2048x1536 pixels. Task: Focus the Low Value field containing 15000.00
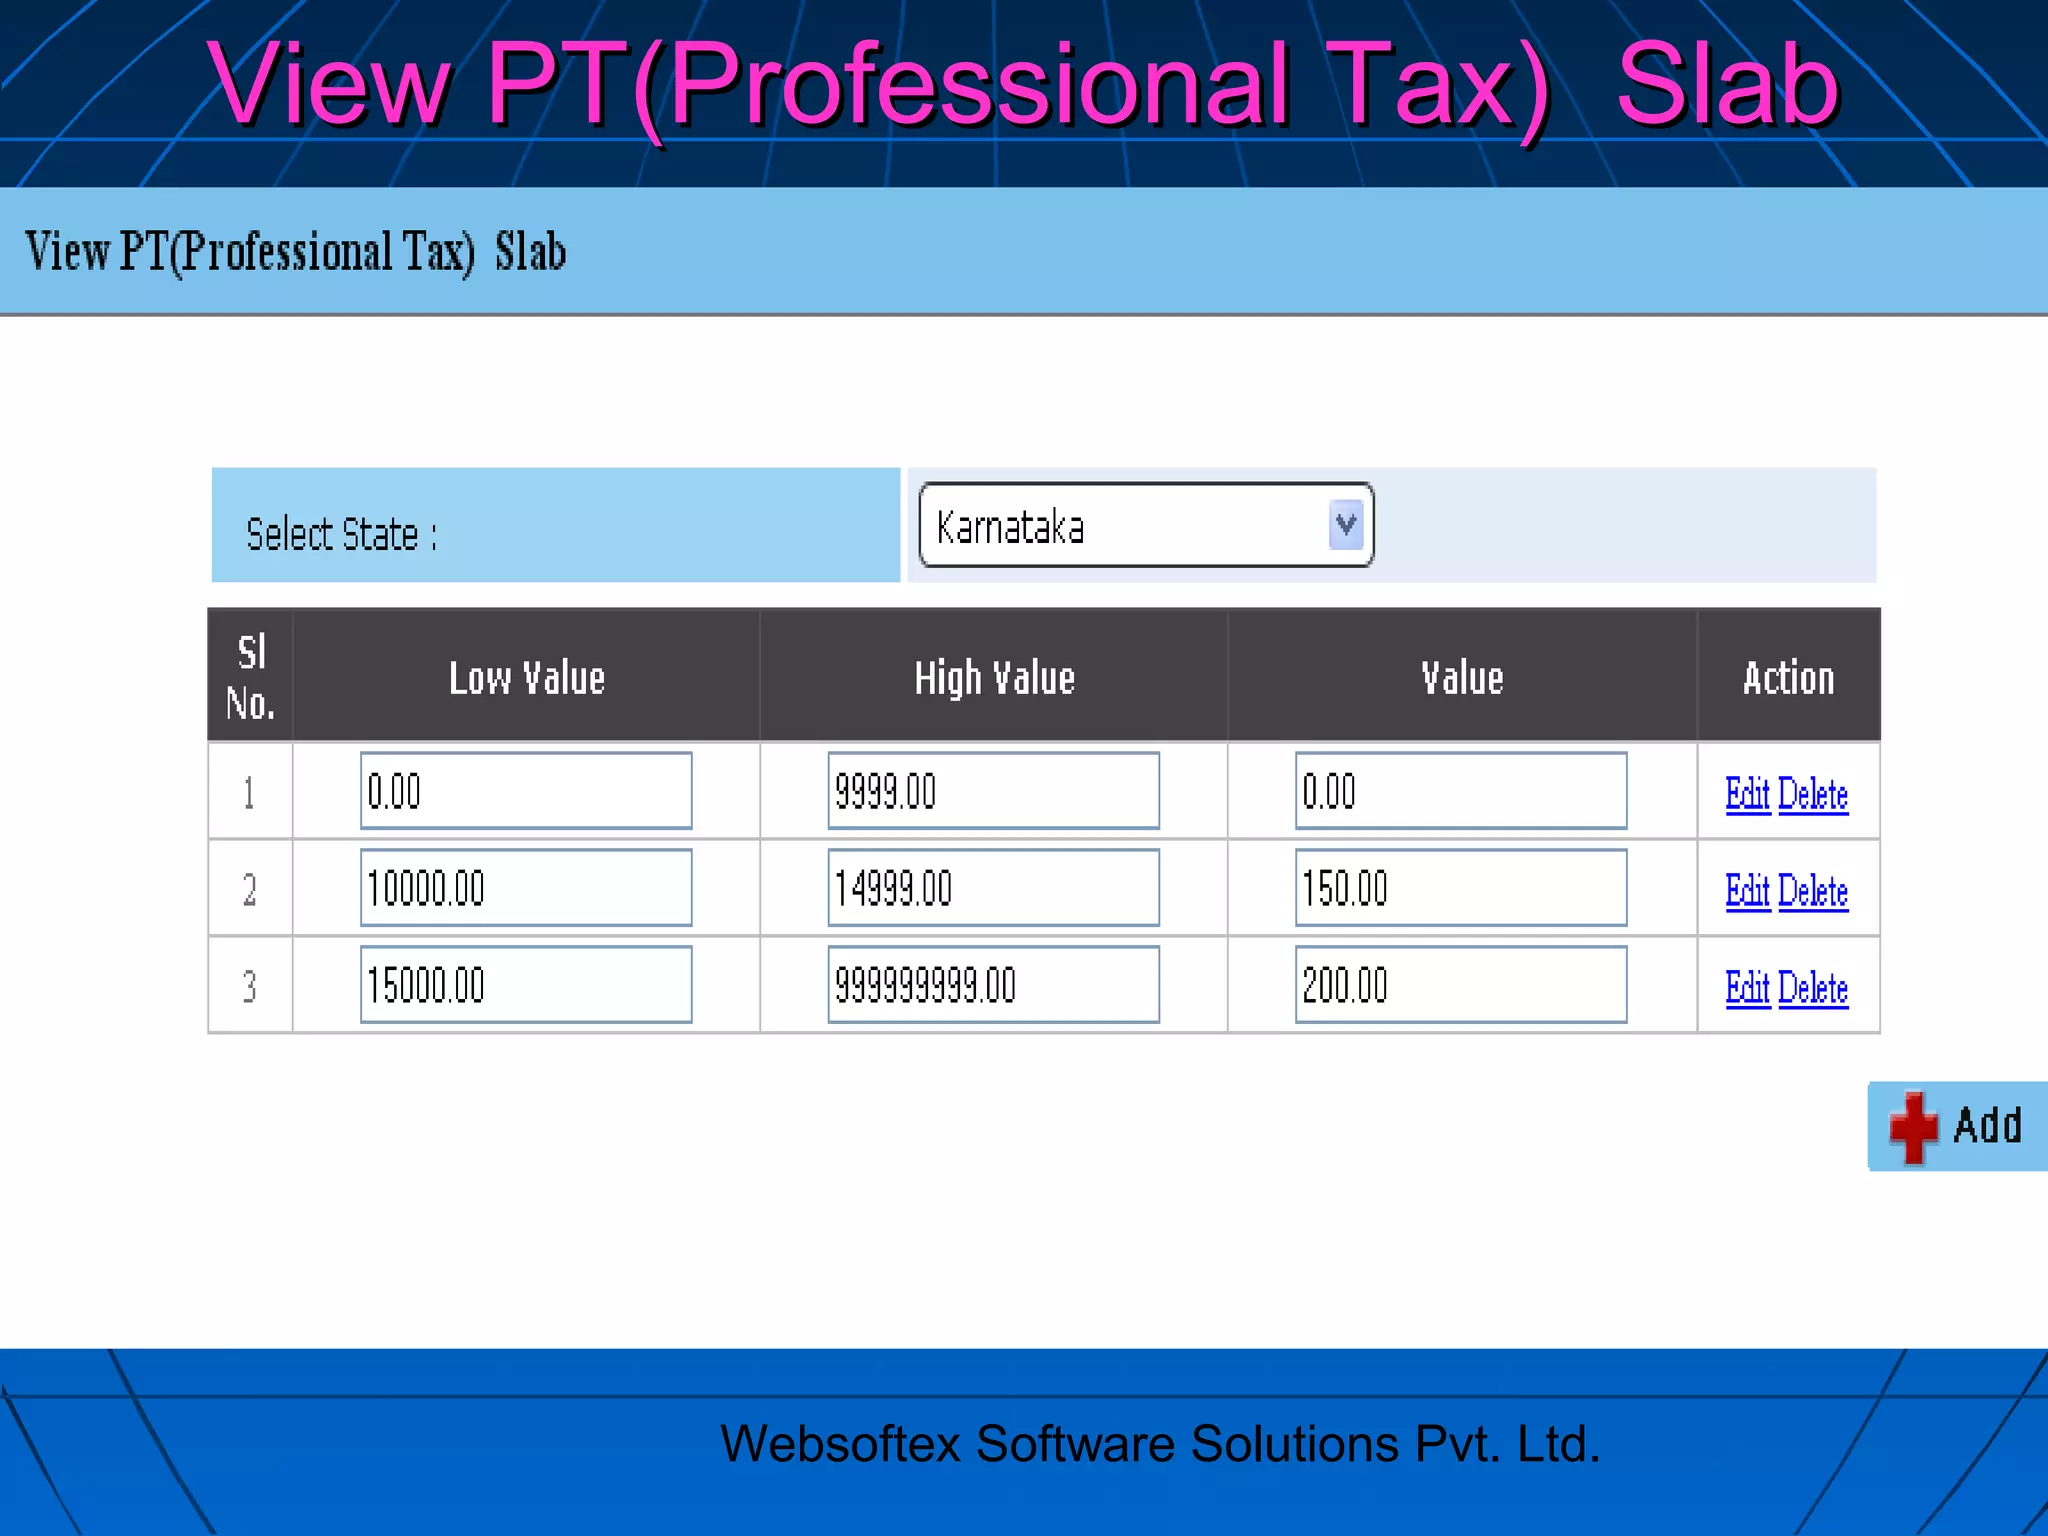tap(526, 985)
